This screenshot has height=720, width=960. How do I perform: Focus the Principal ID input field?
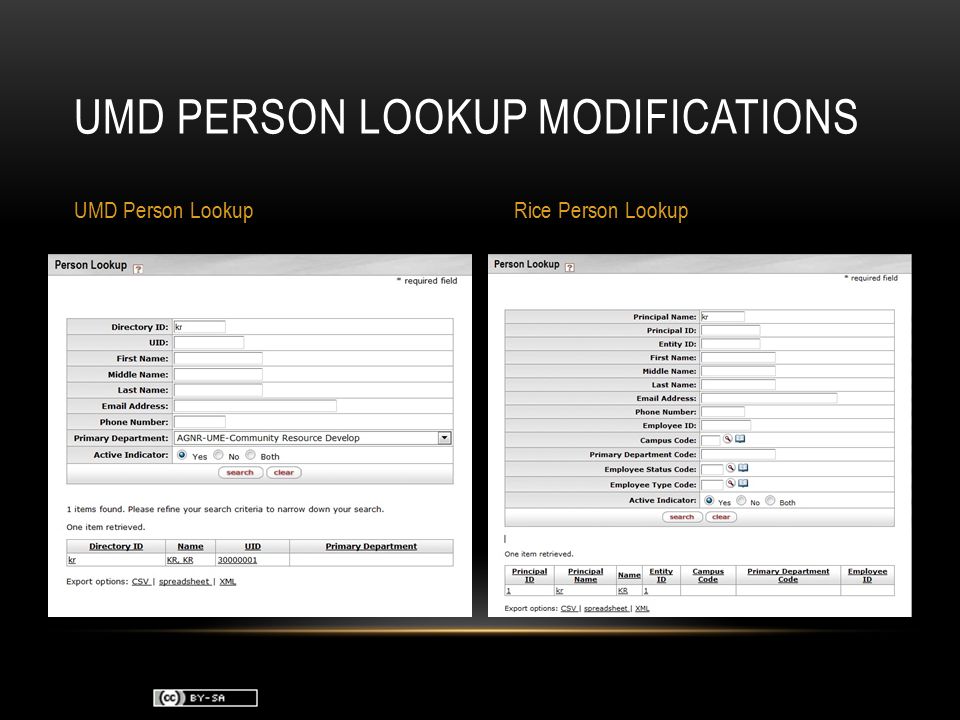[730, 331]
